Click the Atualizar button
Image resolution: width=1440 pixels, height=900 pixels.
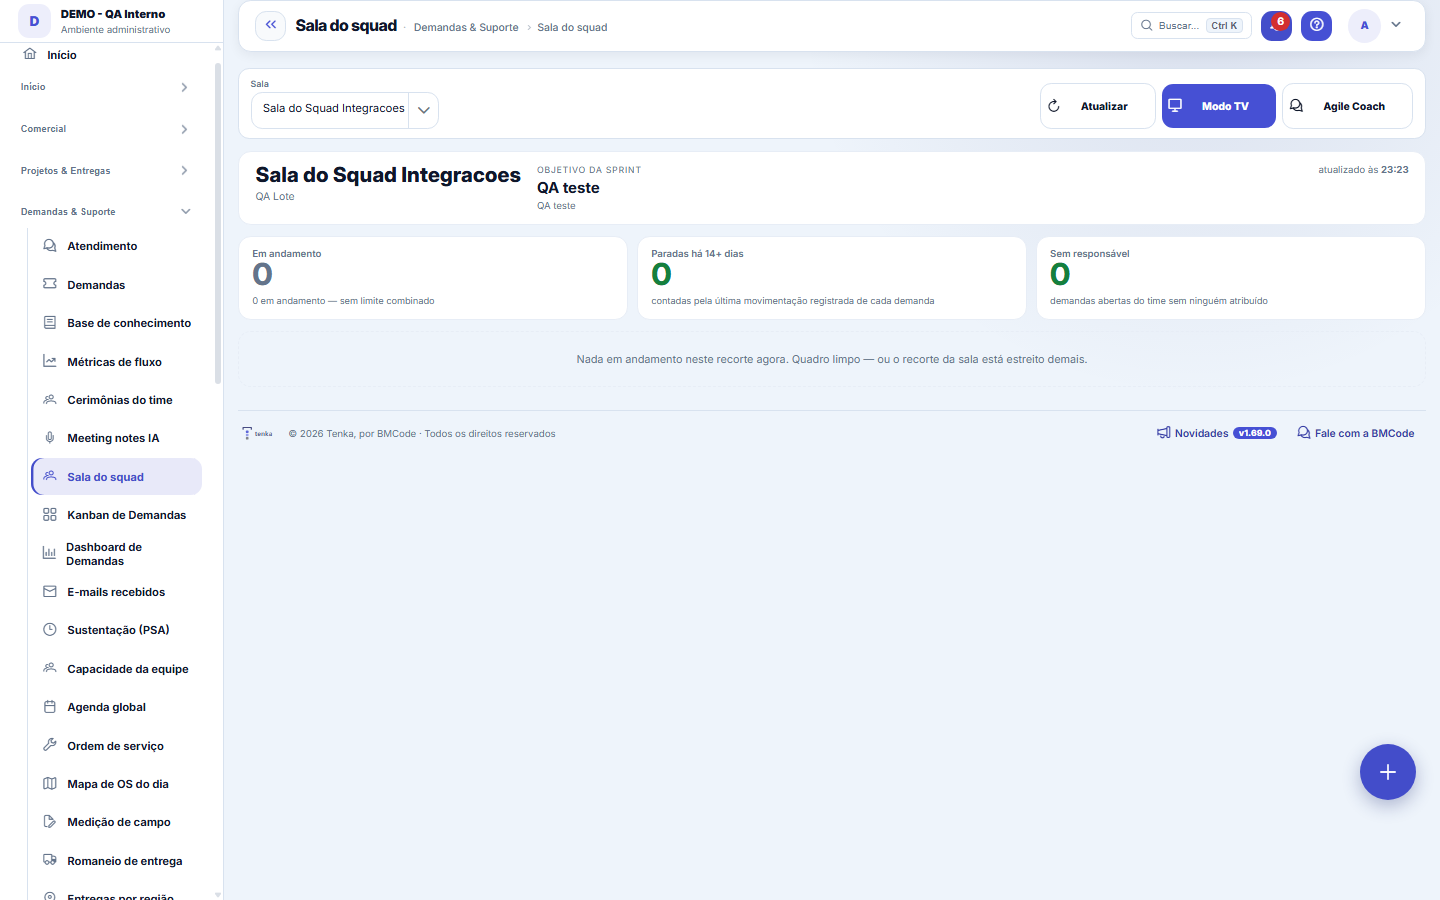[x=1097, y=106]
